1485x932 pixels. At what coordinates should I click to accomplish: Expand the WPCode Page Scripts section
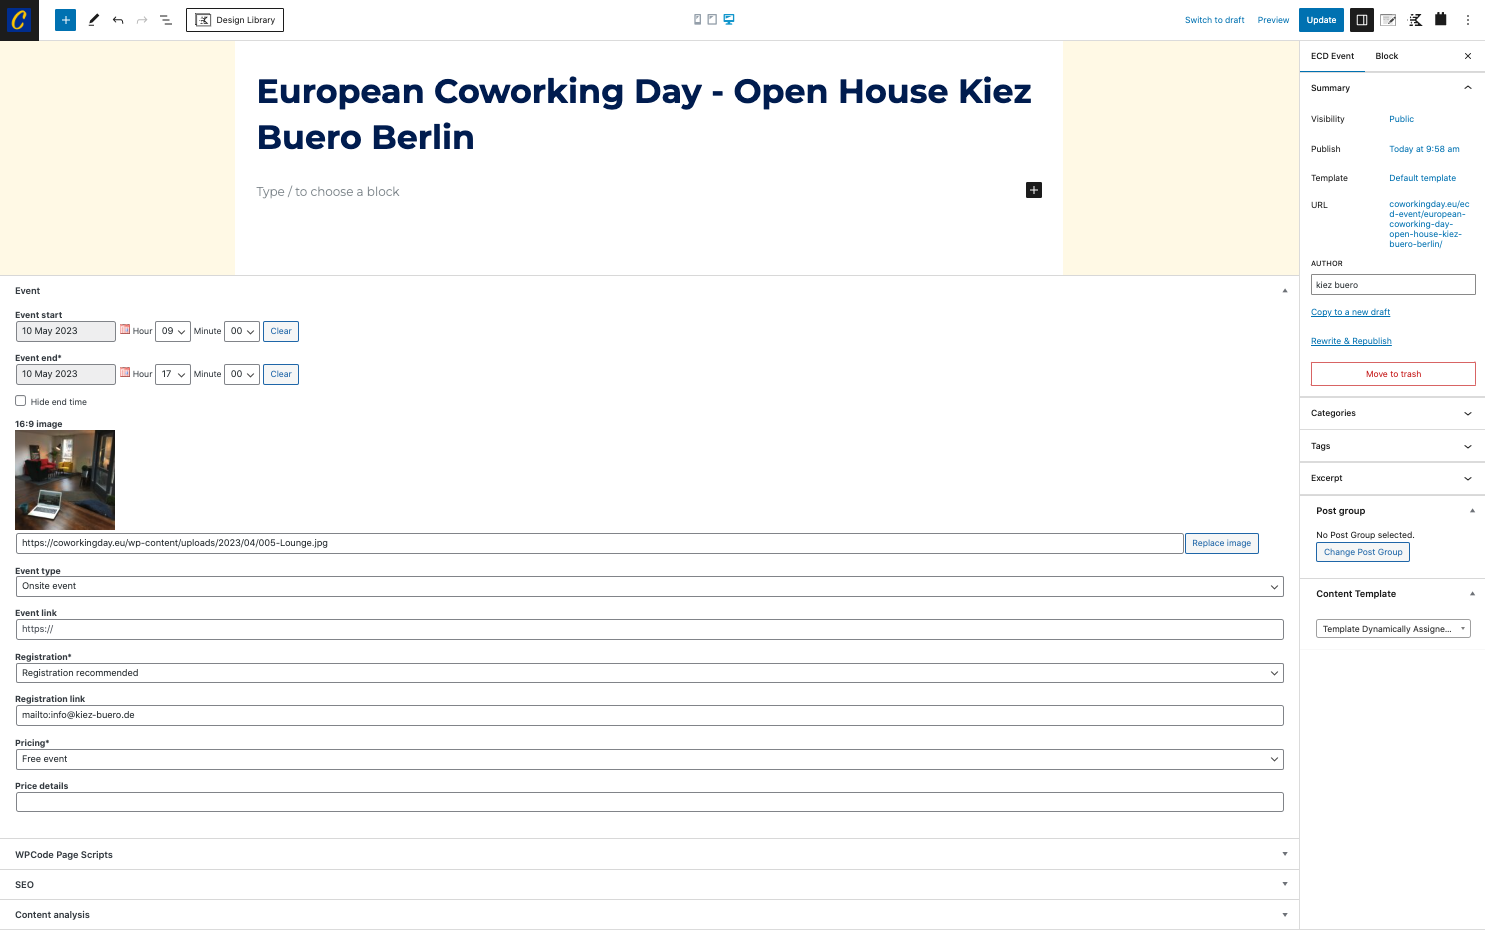[x=649, y=854]
